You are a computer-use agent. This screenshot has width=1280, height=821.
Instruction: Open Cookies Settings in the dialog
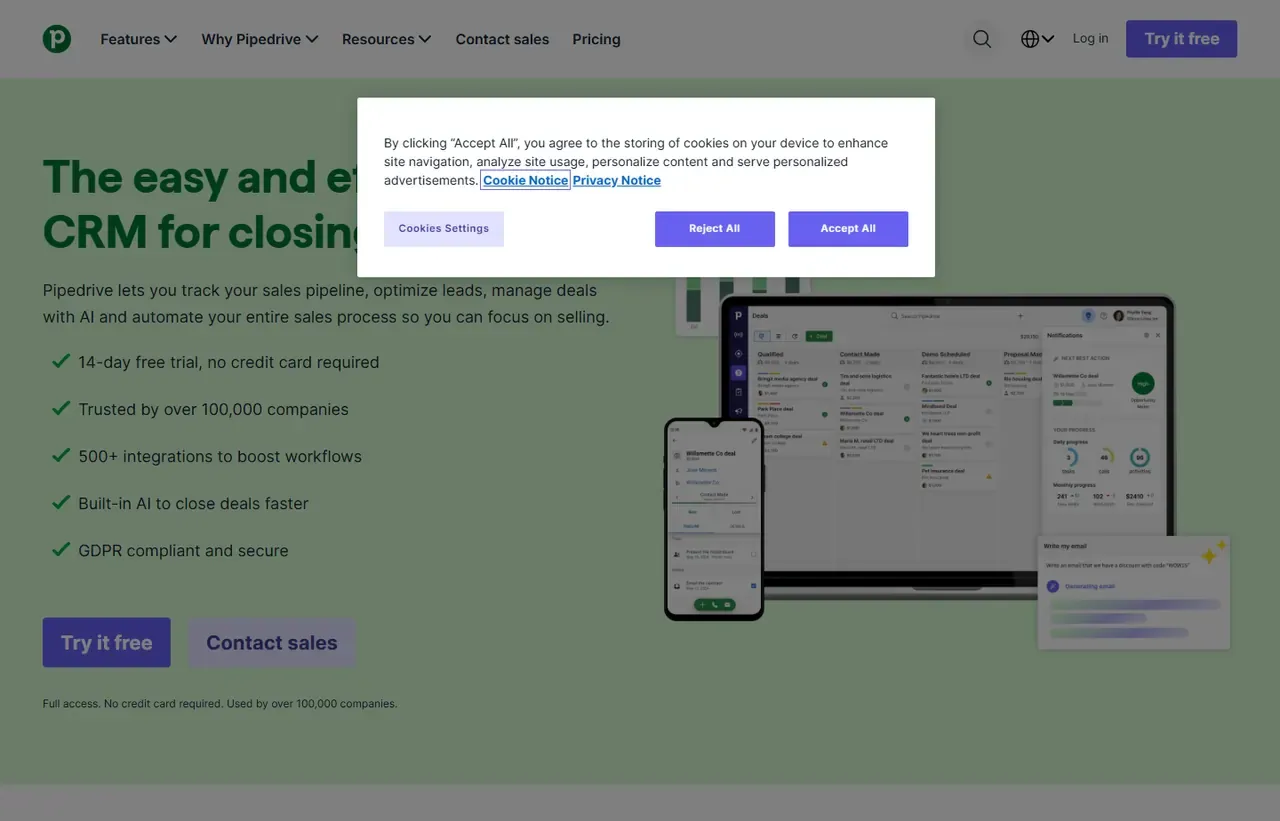[444, 229]
